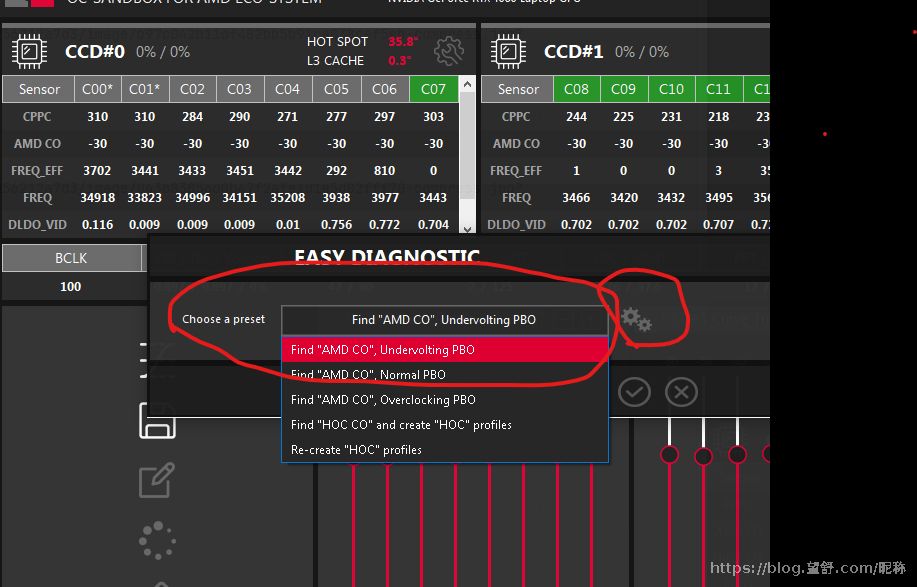Viewport: 917px width, 587px height.
Task: Toggle green core C11 header in CCD#1
Action: (719, 89)
